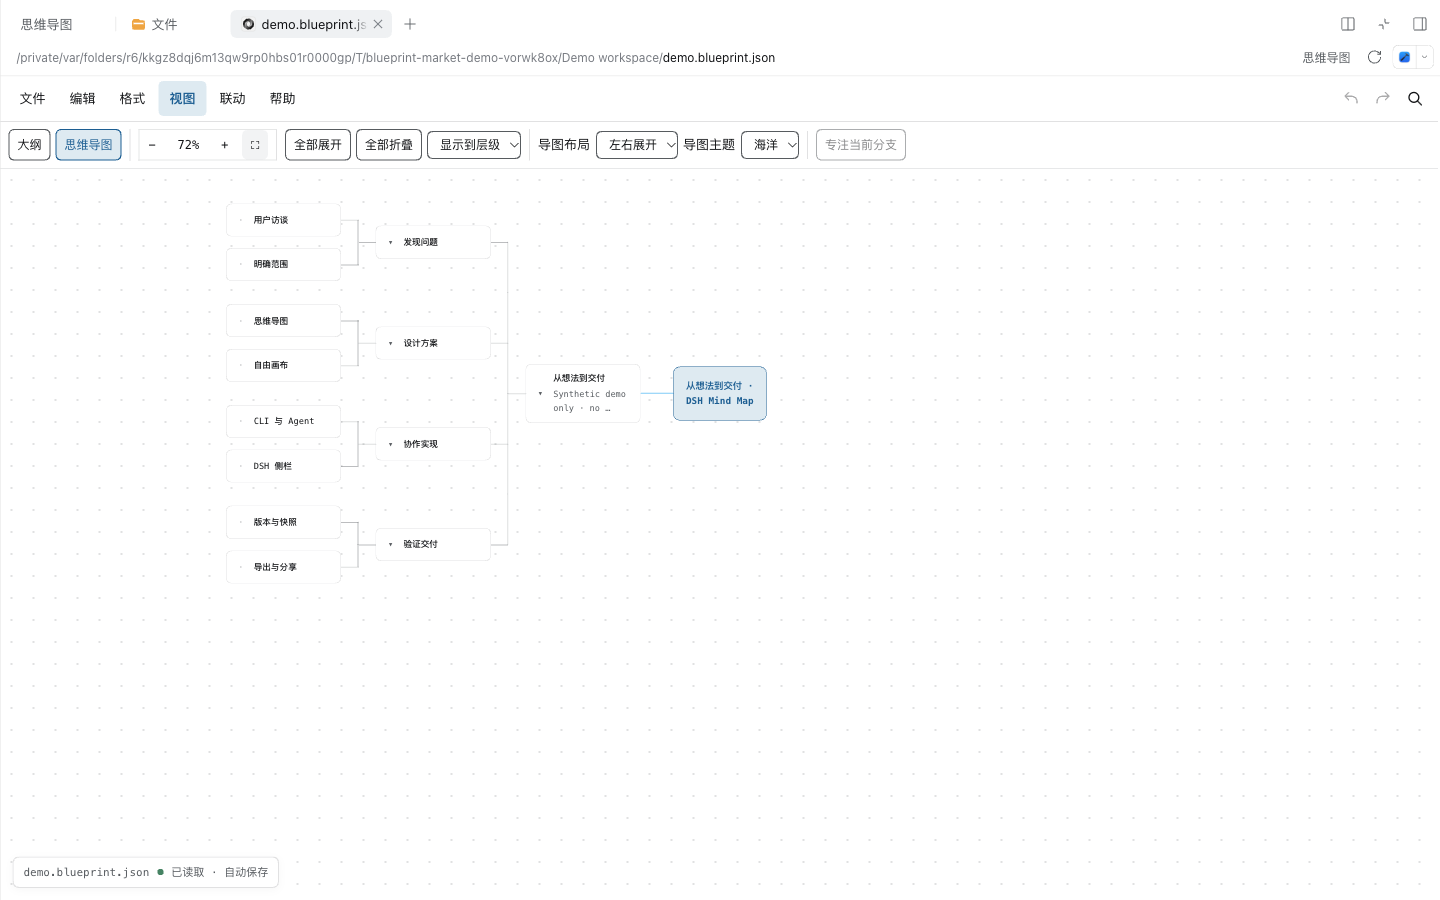This screenshot has width=1440, height=900.
Task: Click the 自动保存 status text
Action: 246,872
